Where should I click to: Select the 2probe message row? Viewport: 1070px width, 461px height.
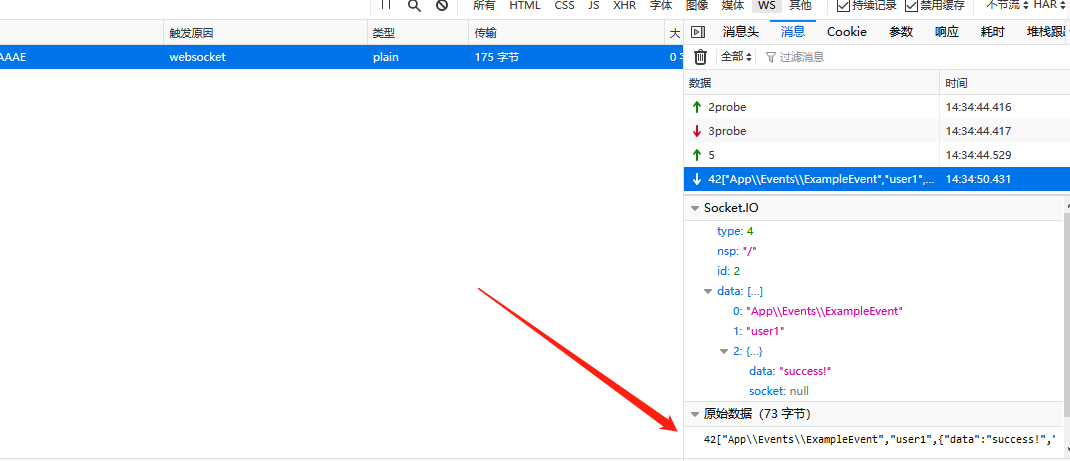click(x=876, y=106)
